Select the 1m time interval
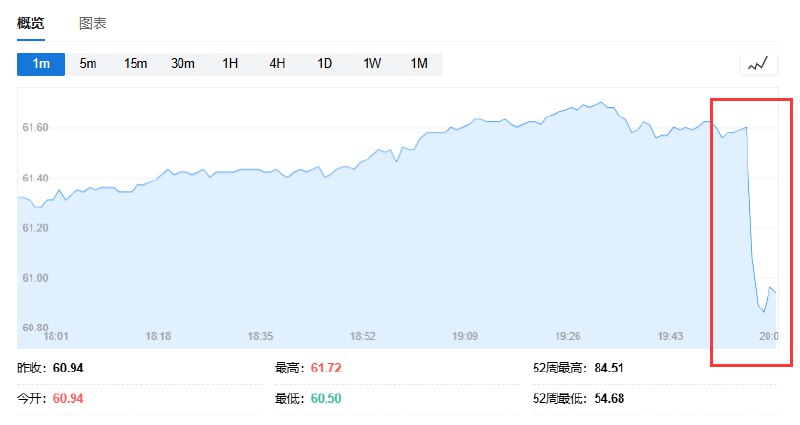Viewport: 800px width, 425px height. (x=41, y=64)
